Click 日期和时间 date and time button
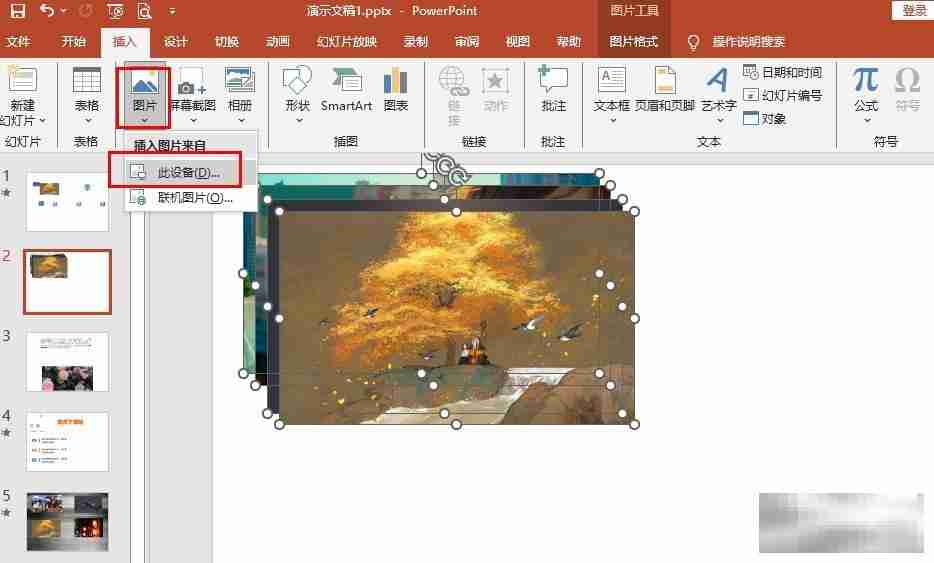This screenshot has height=563, width=934. tap(783, 72)
